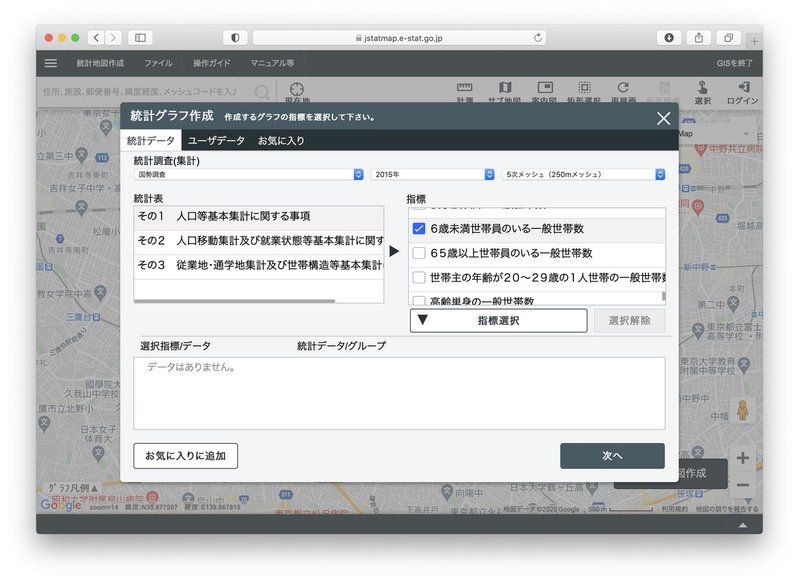Screen dimensions: 800x583
Task: Close the 統計グラフ作成 dialog with X
Action: point(663,118)
